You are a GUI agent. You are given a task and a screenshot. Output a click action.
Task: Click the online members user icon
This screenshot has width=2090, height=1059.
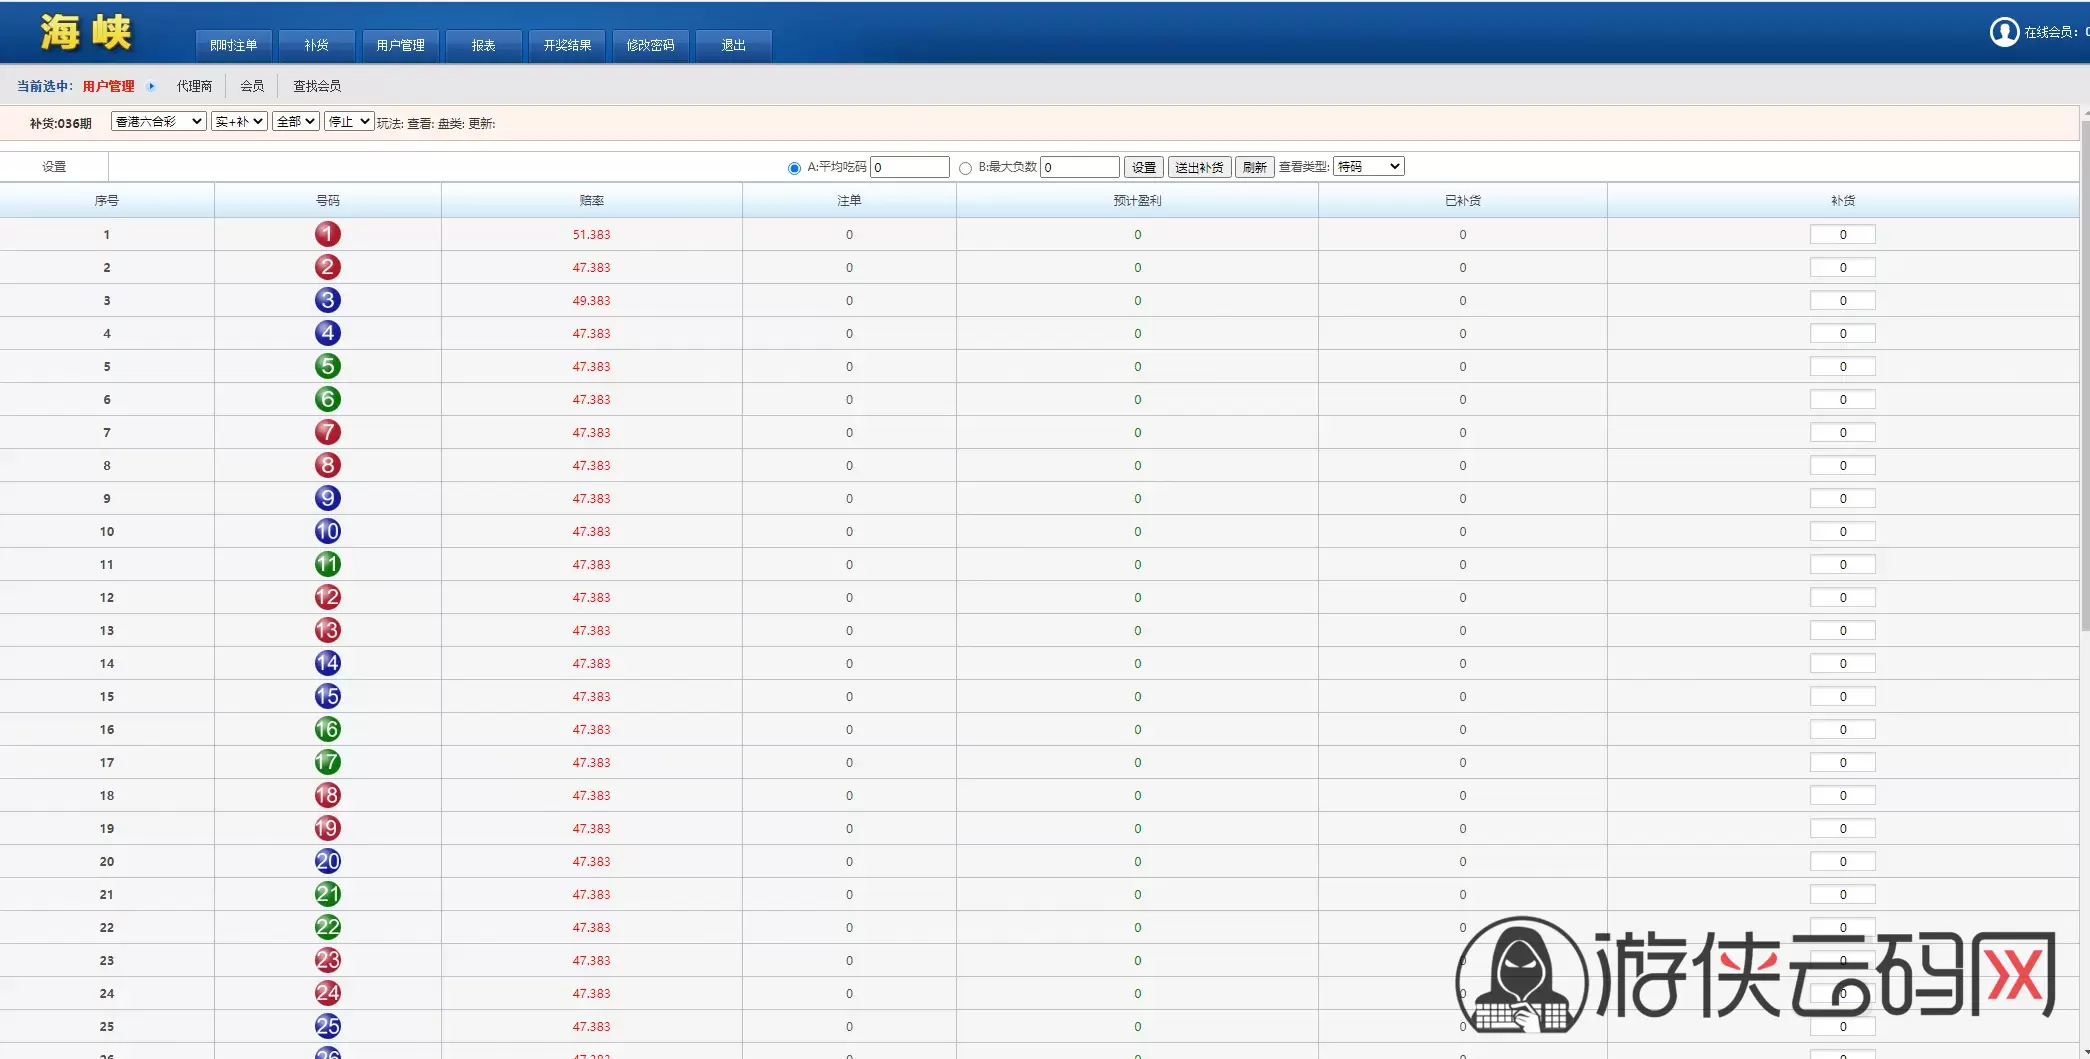point(2004,32)
